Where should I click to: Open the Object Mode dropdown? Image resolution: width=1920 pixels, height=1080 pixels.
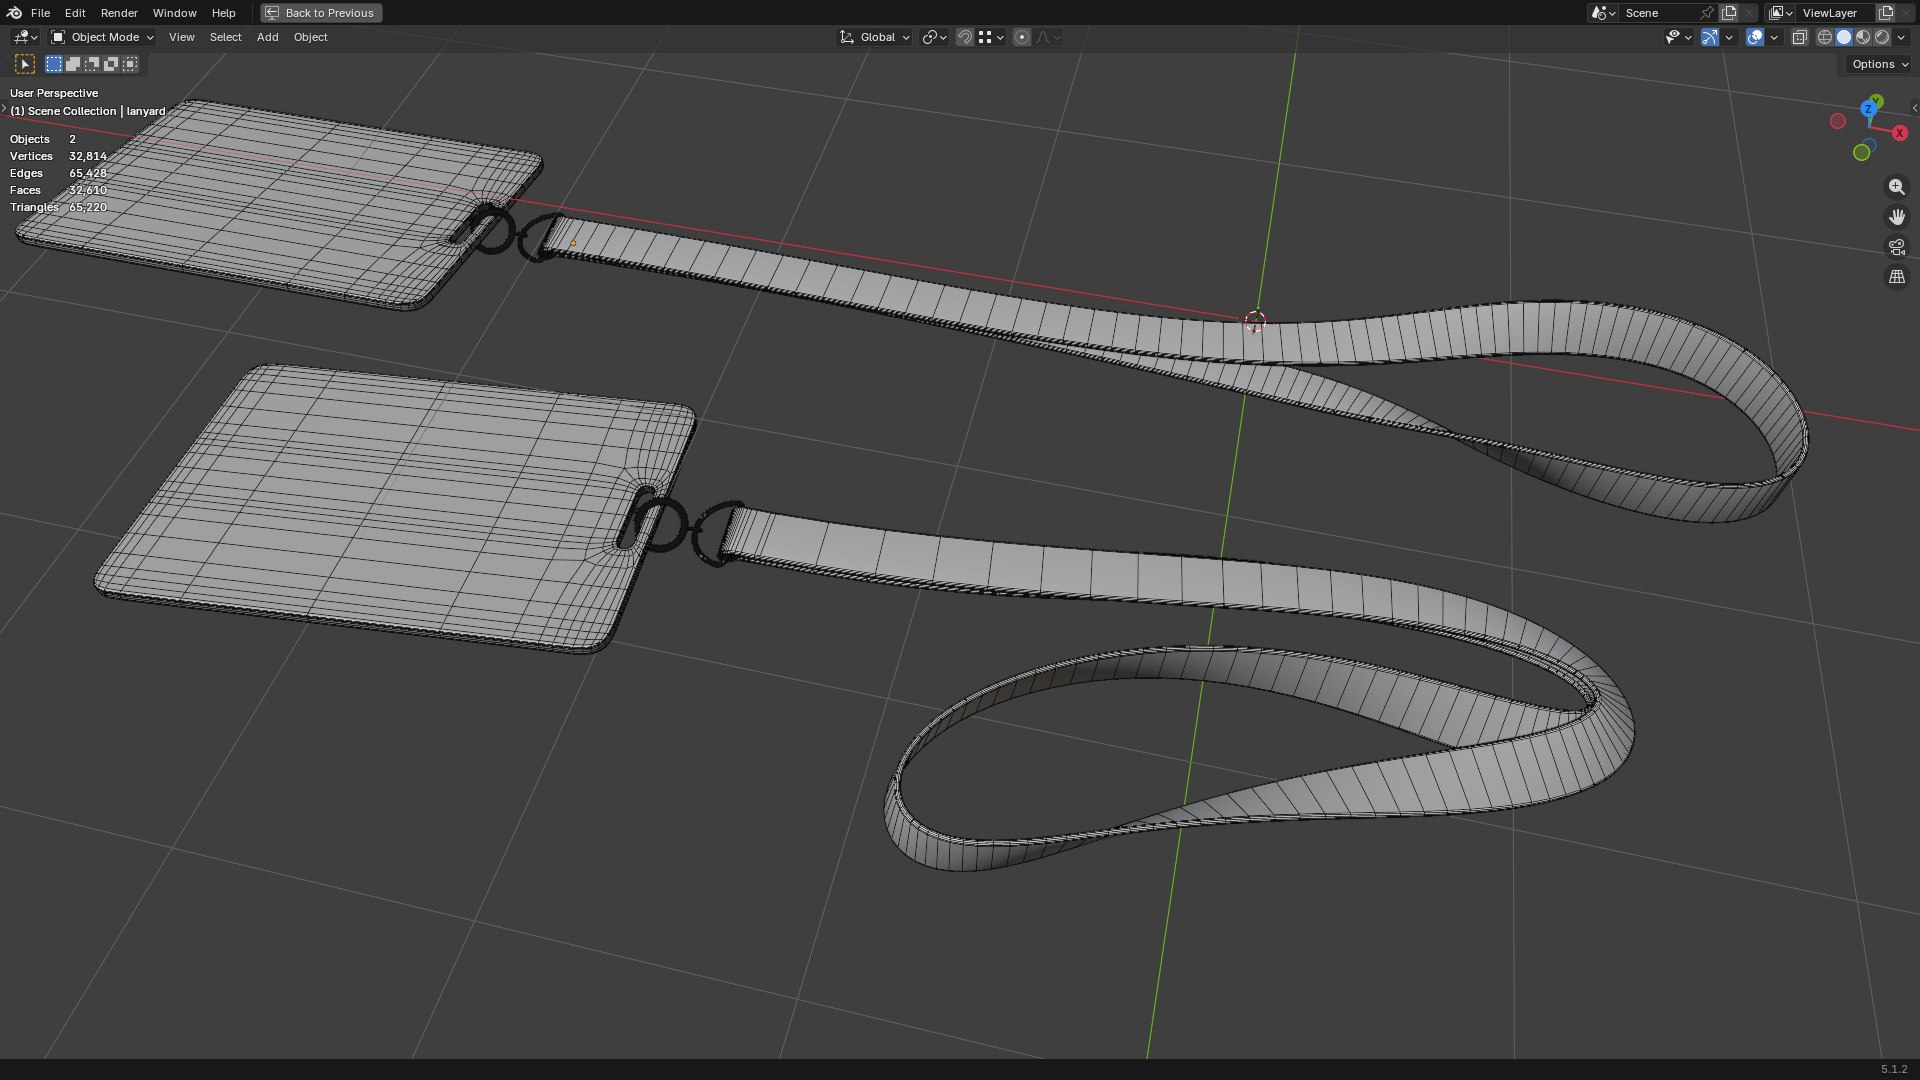(103, 37)
